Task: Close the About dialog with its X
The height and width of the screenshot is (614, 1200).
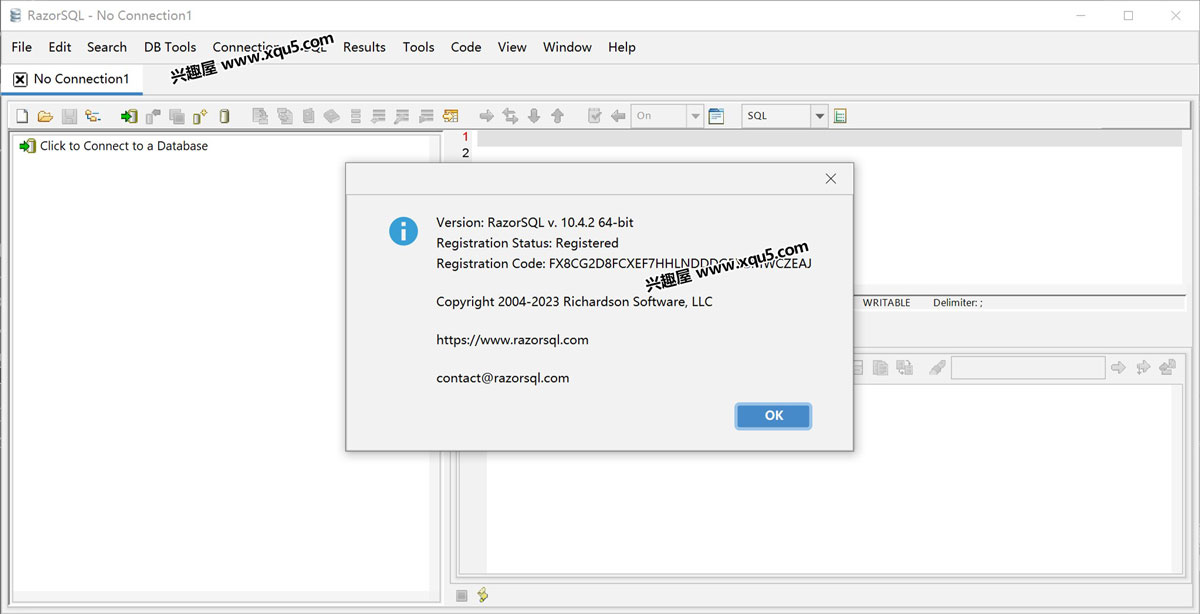Action: (x=830, y=179)
